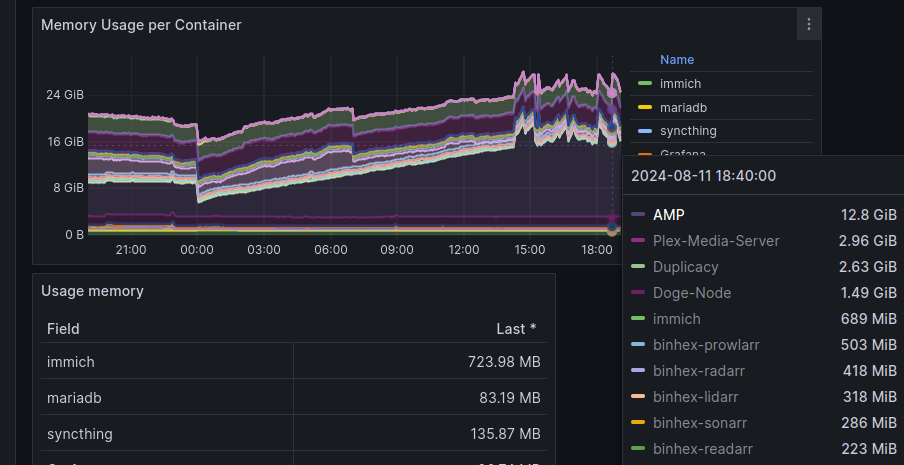This screenshot has height=465, width=904.
Task: Click the 06:00 x-axis time label
Action: (330, 250)
